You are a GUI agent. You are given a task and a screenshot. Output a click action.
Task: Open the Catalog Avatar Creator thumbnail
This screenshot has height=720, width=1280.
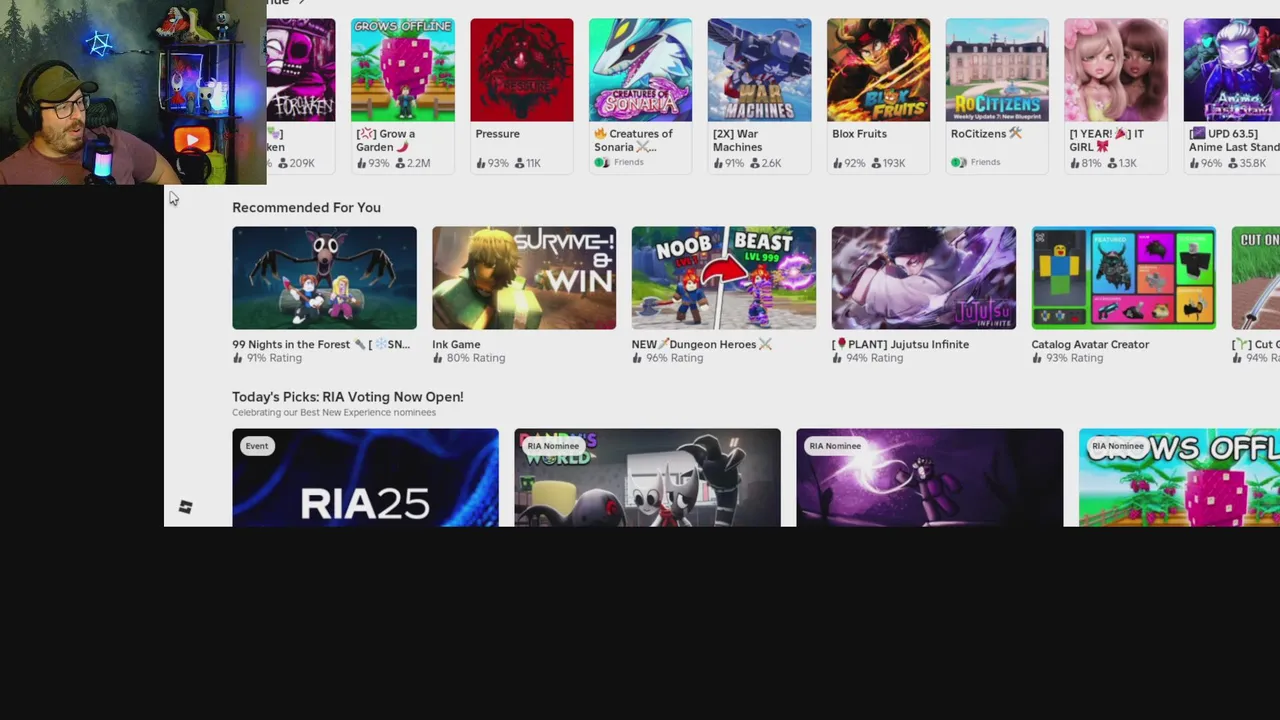1124,278
